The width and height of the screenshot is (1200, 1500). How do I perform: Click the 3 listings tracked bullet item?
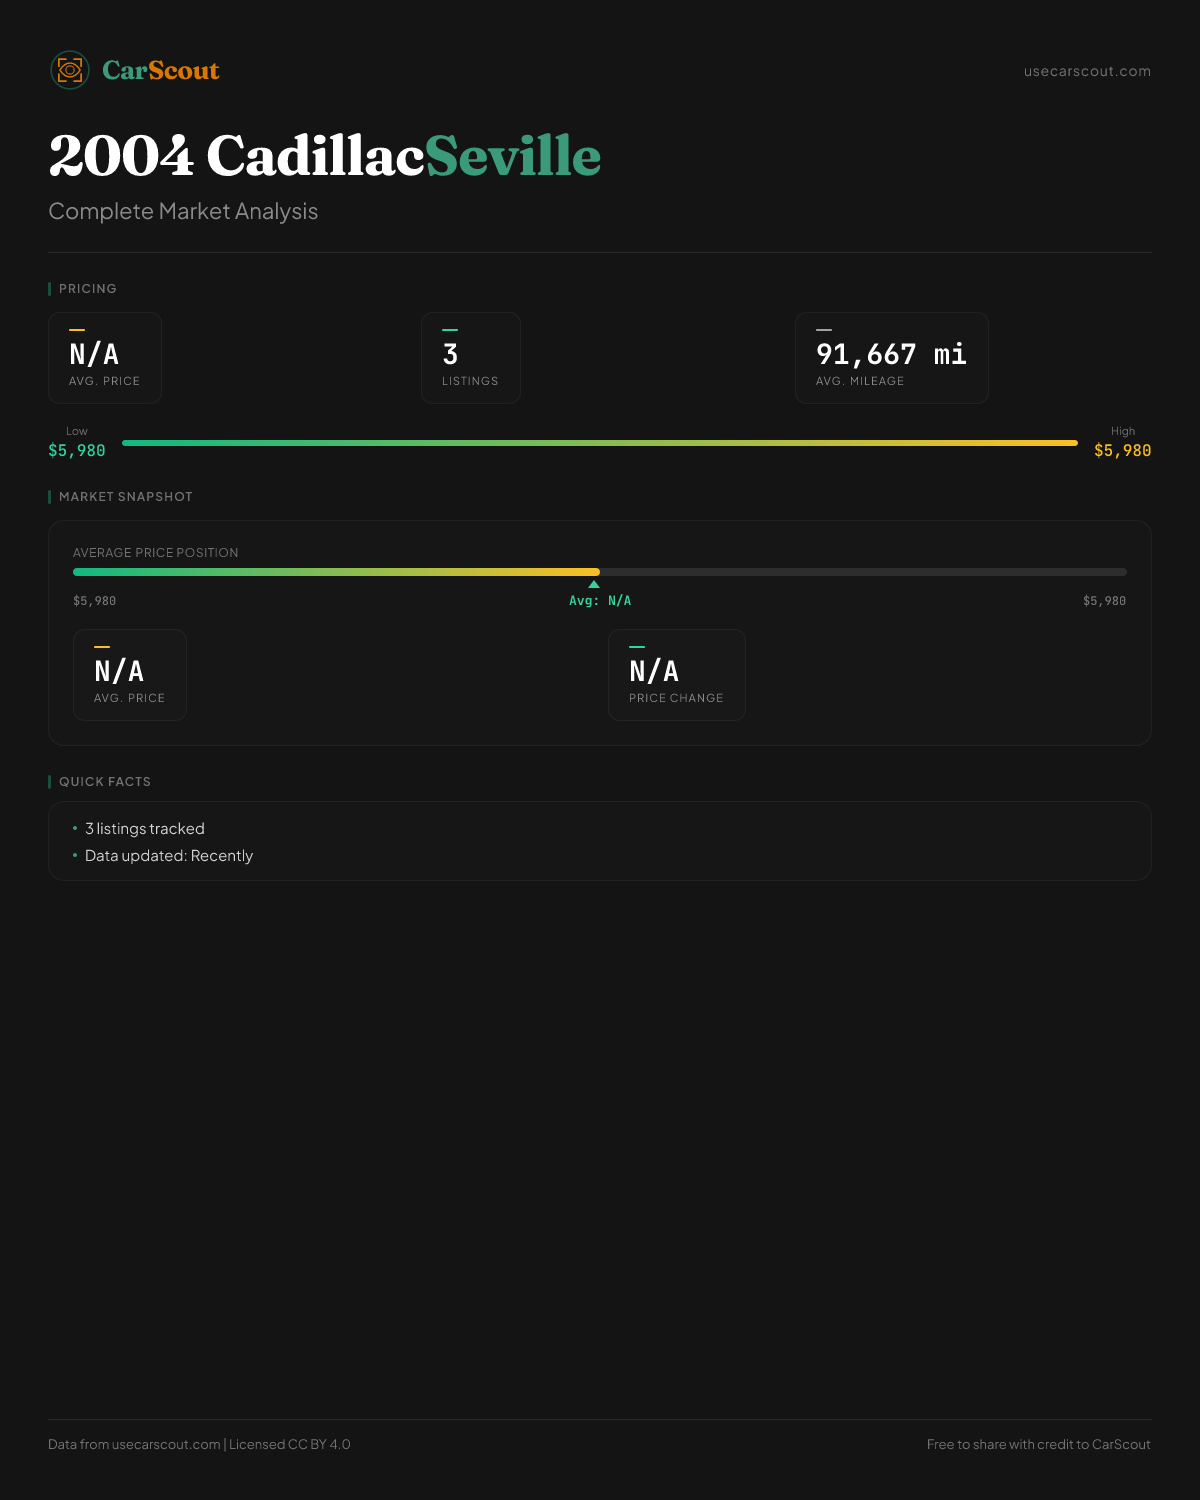(x=144, y=829)
